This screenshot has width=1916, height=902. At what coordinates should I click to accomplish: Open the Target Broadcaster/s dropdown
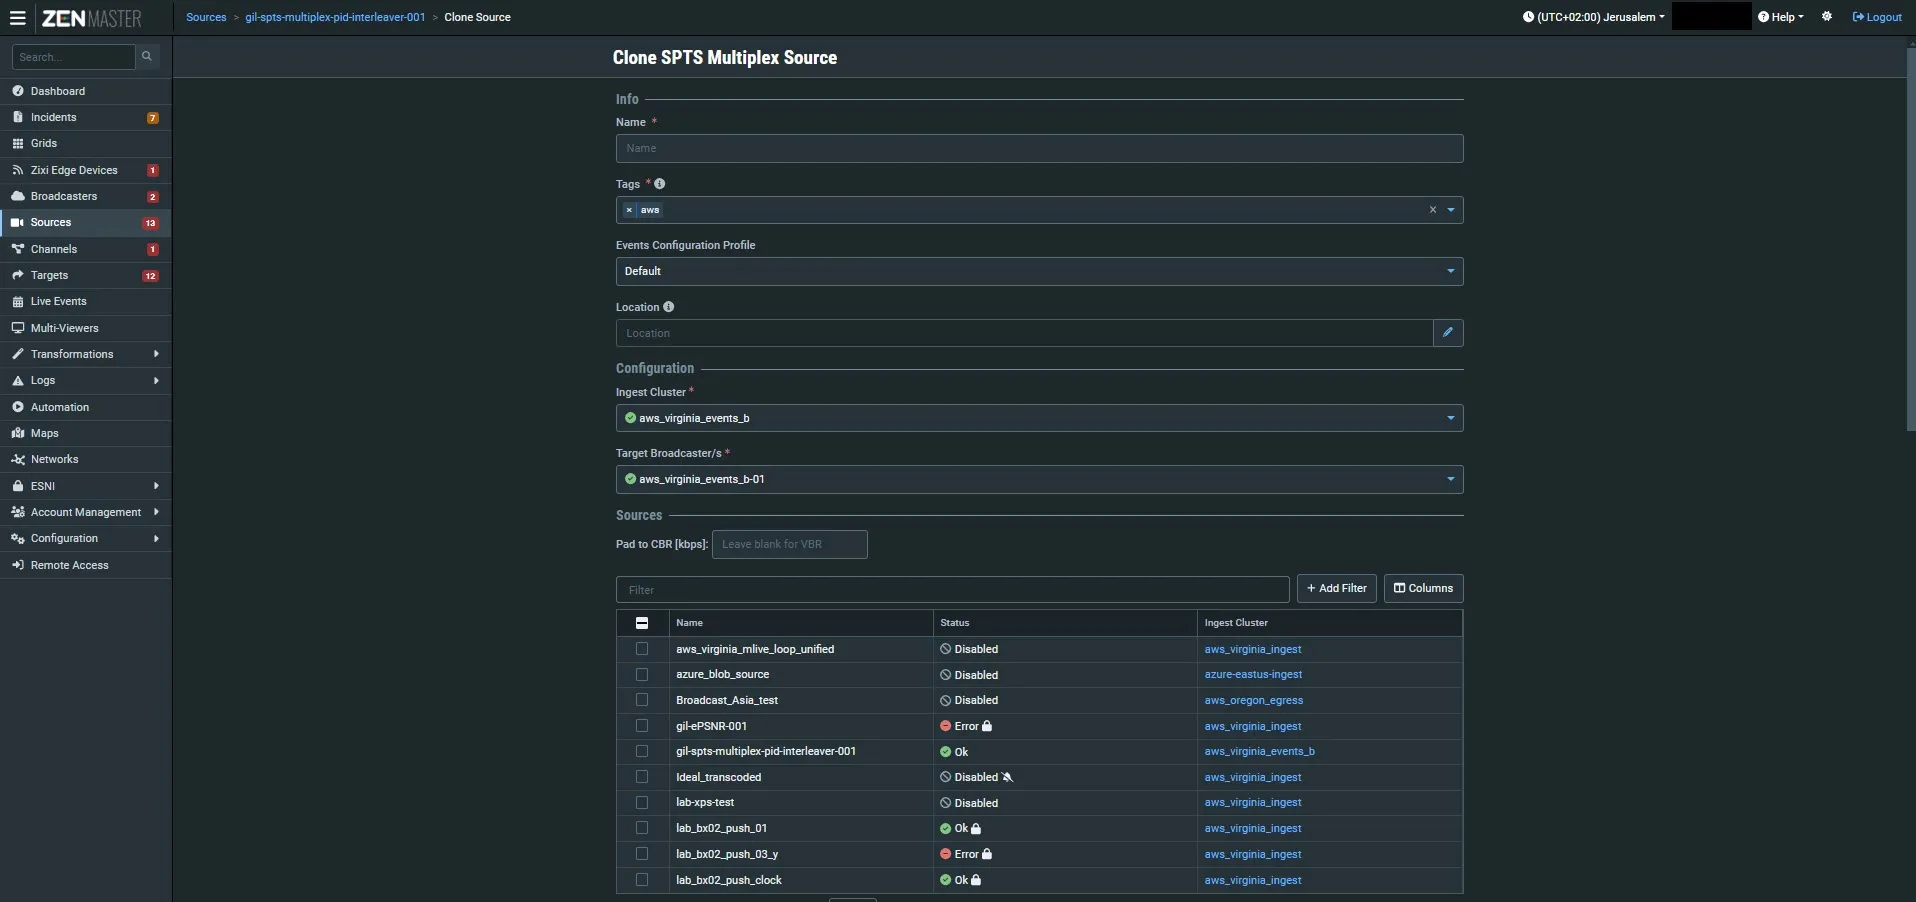1039,479
